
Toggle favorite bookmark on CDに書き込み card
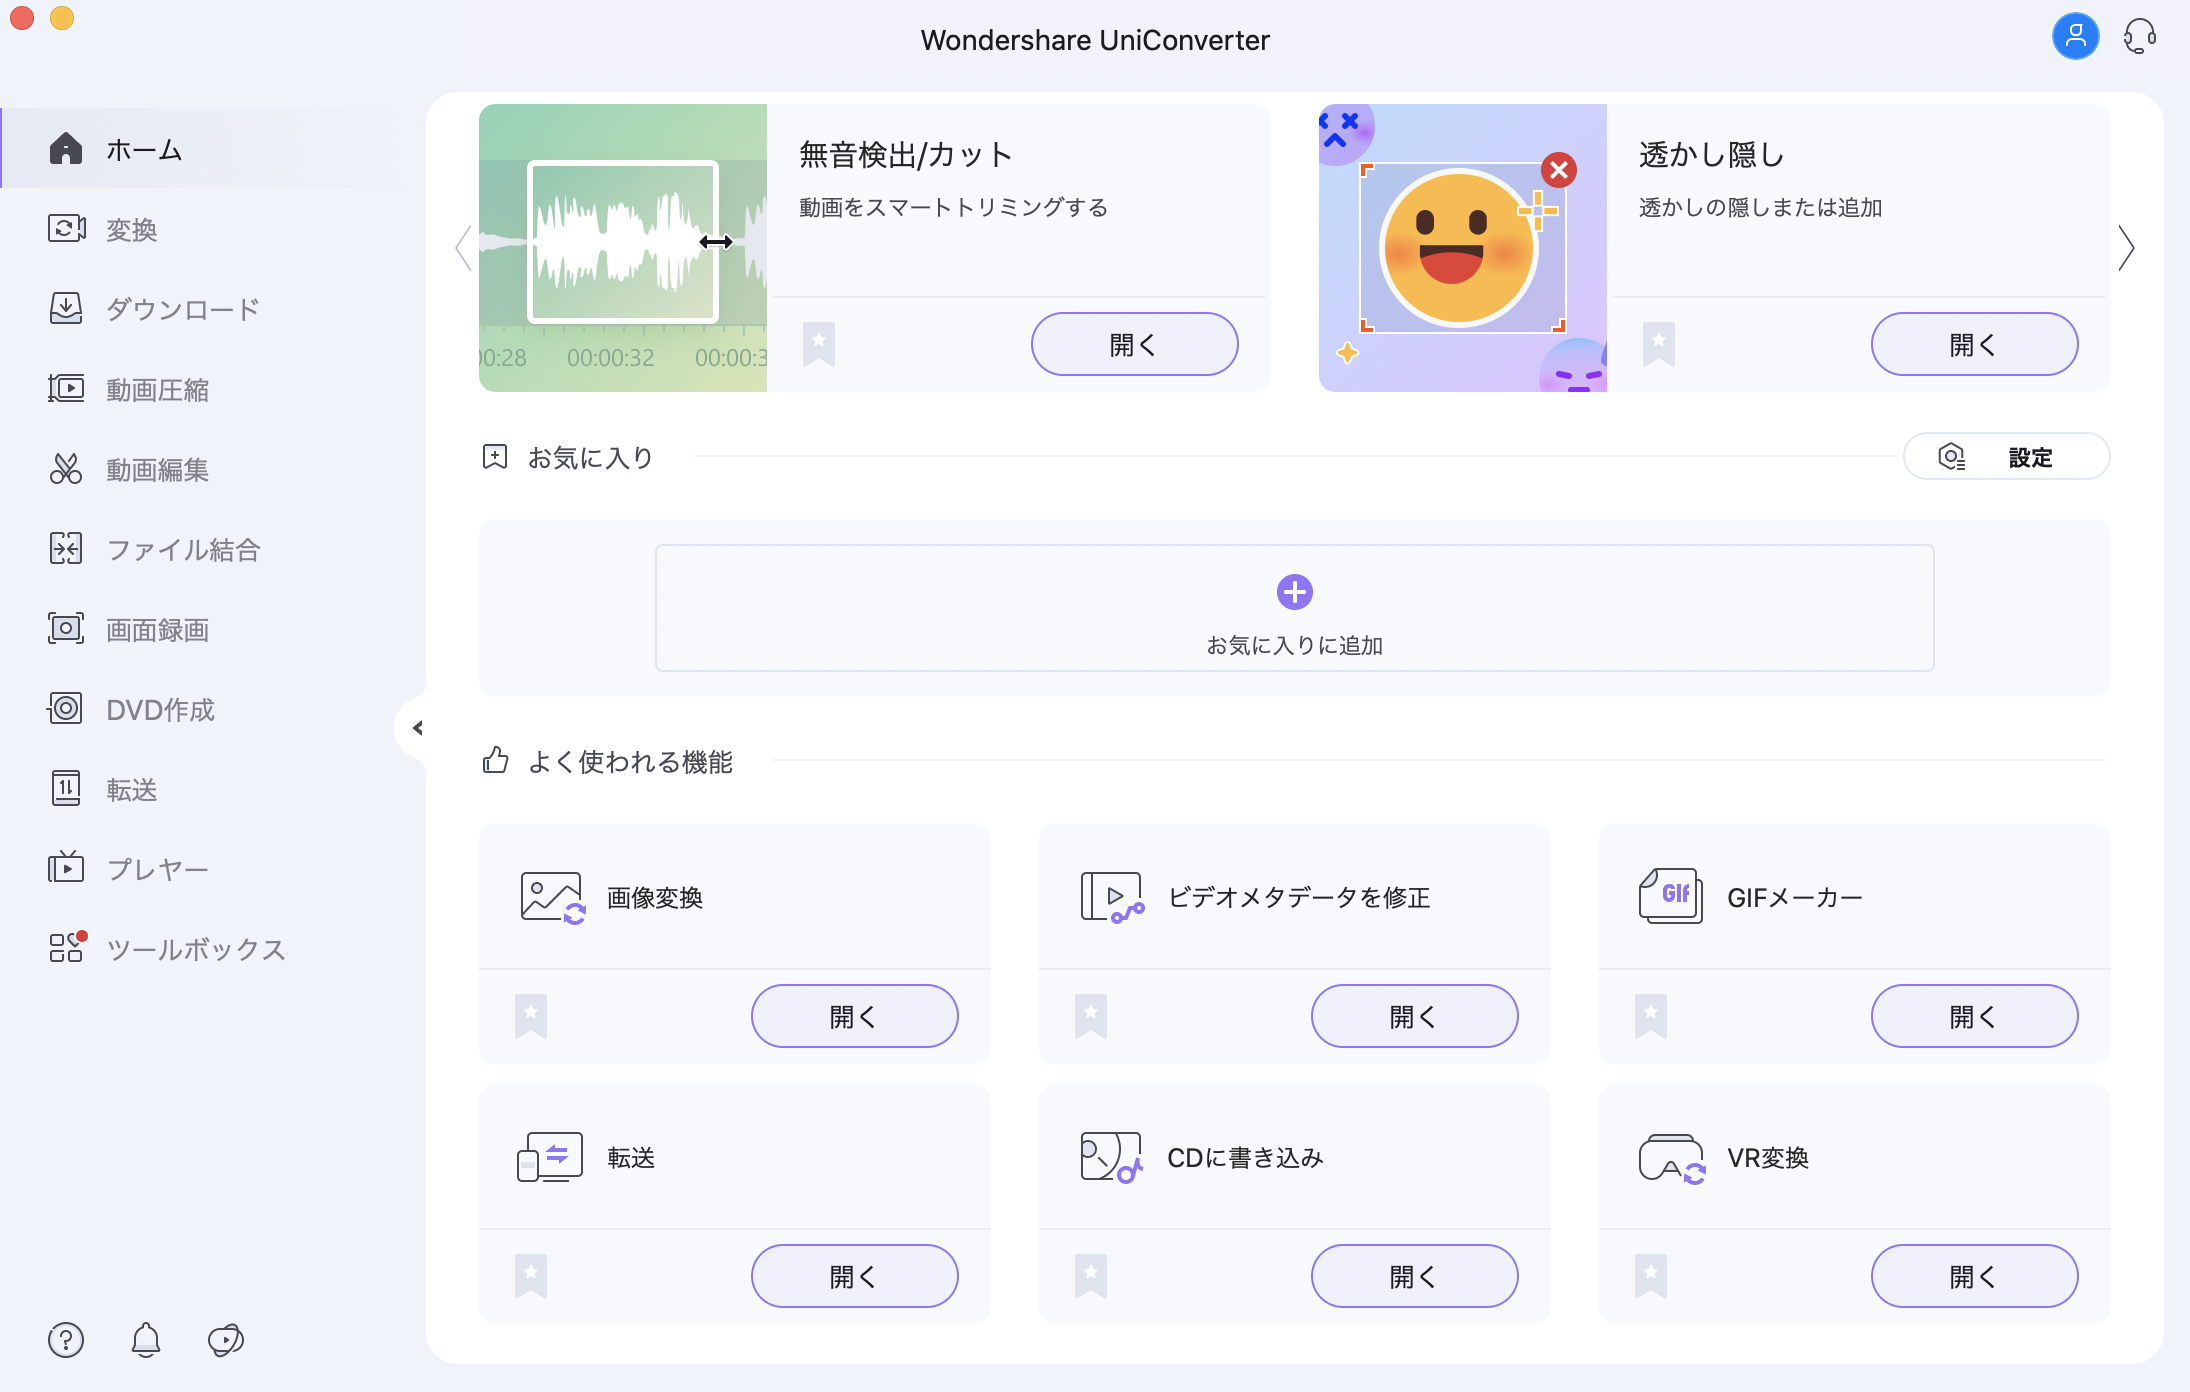click(1090, 1275)
